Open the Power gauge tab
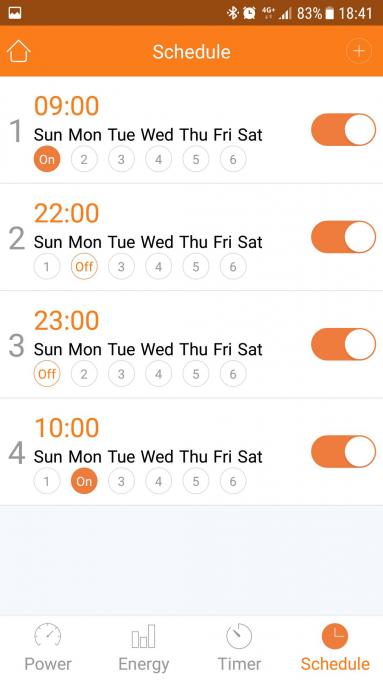Image resolution: width=383 pixels, height=680 pixels. tap(48, 648)
